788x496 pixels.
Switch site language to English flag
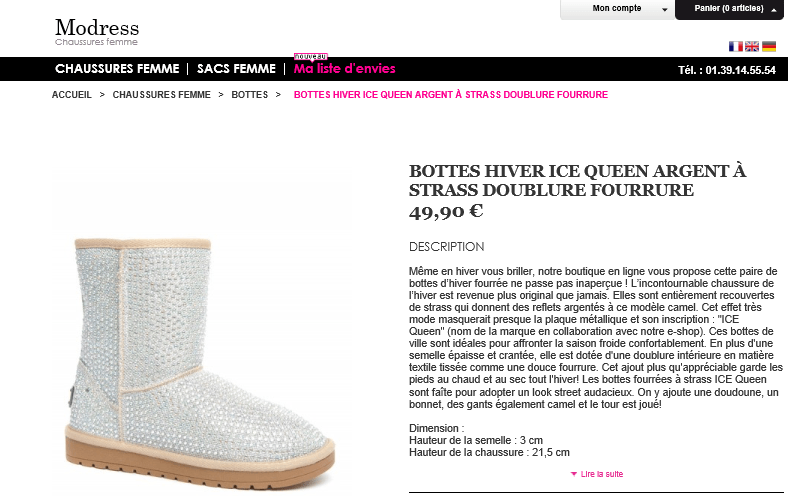tap(752, 46)
